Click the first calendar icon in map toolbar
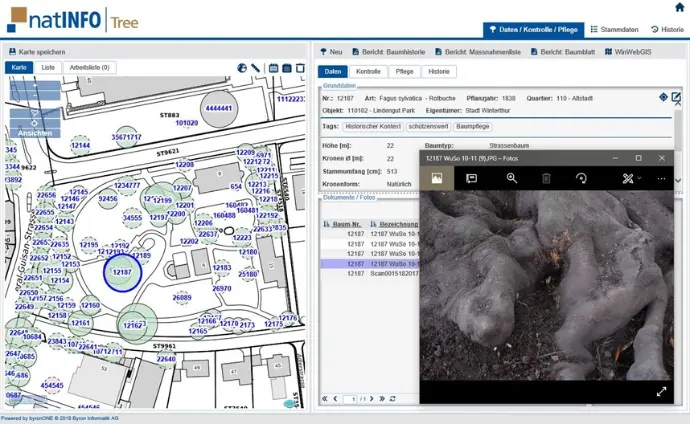Image resolution: width=690 pixels, height=424 pixels. pyautogui.click(x=273, y=68)
